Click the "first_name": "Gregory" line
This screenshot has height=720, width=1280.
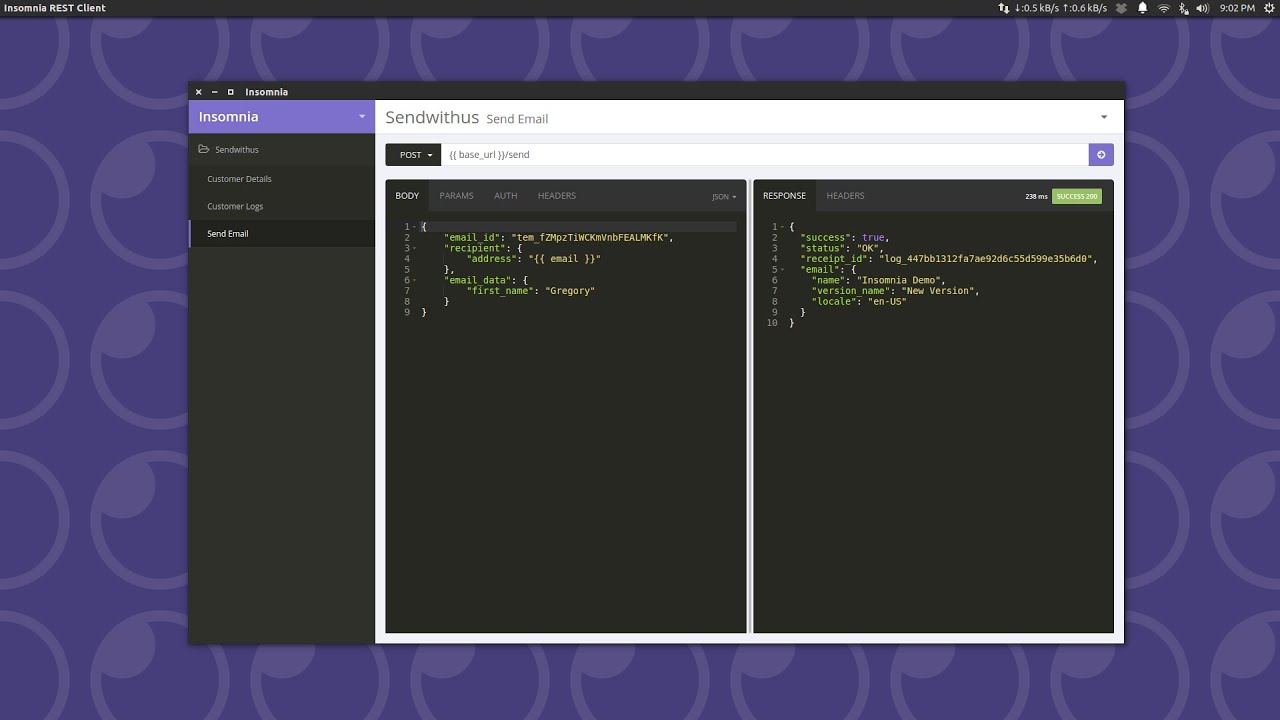[x=530, y=291]
